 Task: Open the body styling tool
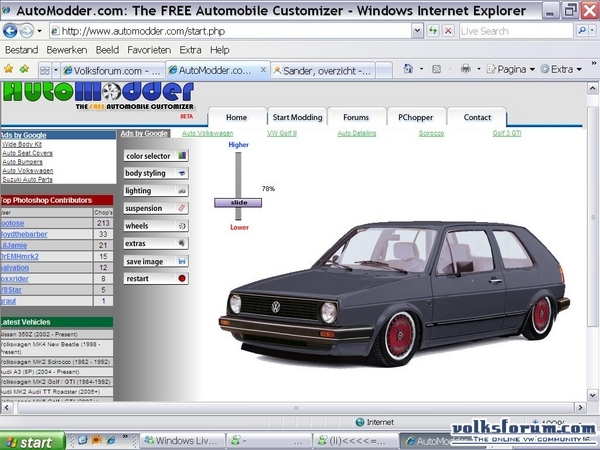[156, 173]
